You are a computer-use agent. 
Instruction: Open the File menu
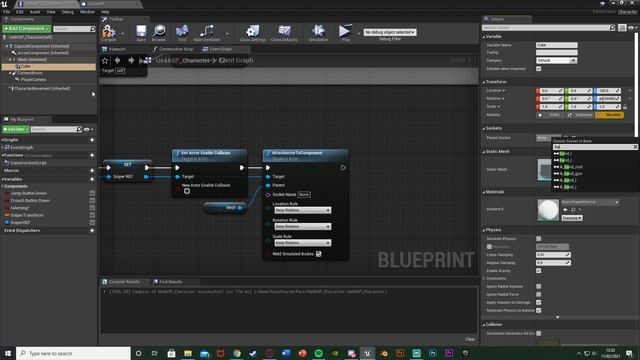click(x=7, y=12)
